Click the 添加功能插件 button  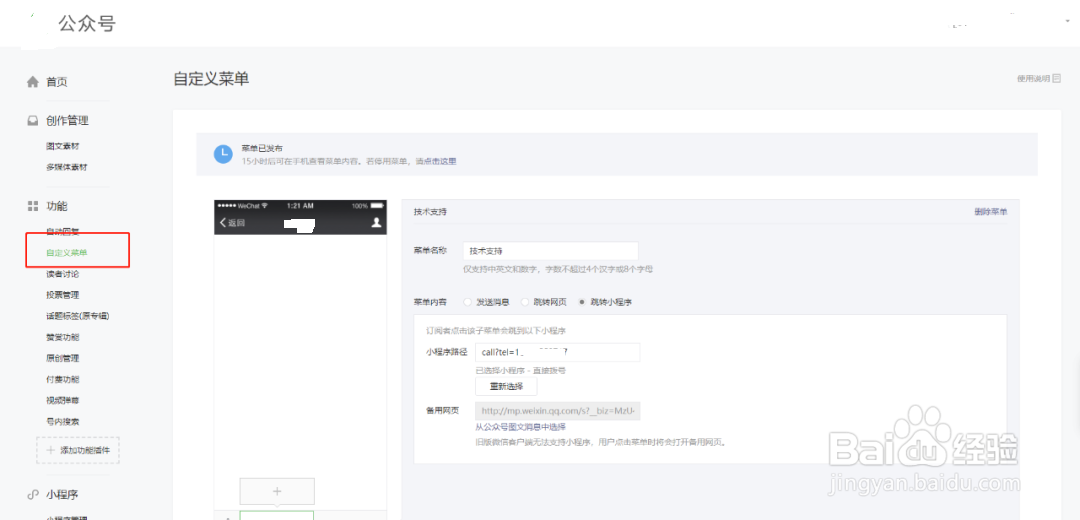78,450
